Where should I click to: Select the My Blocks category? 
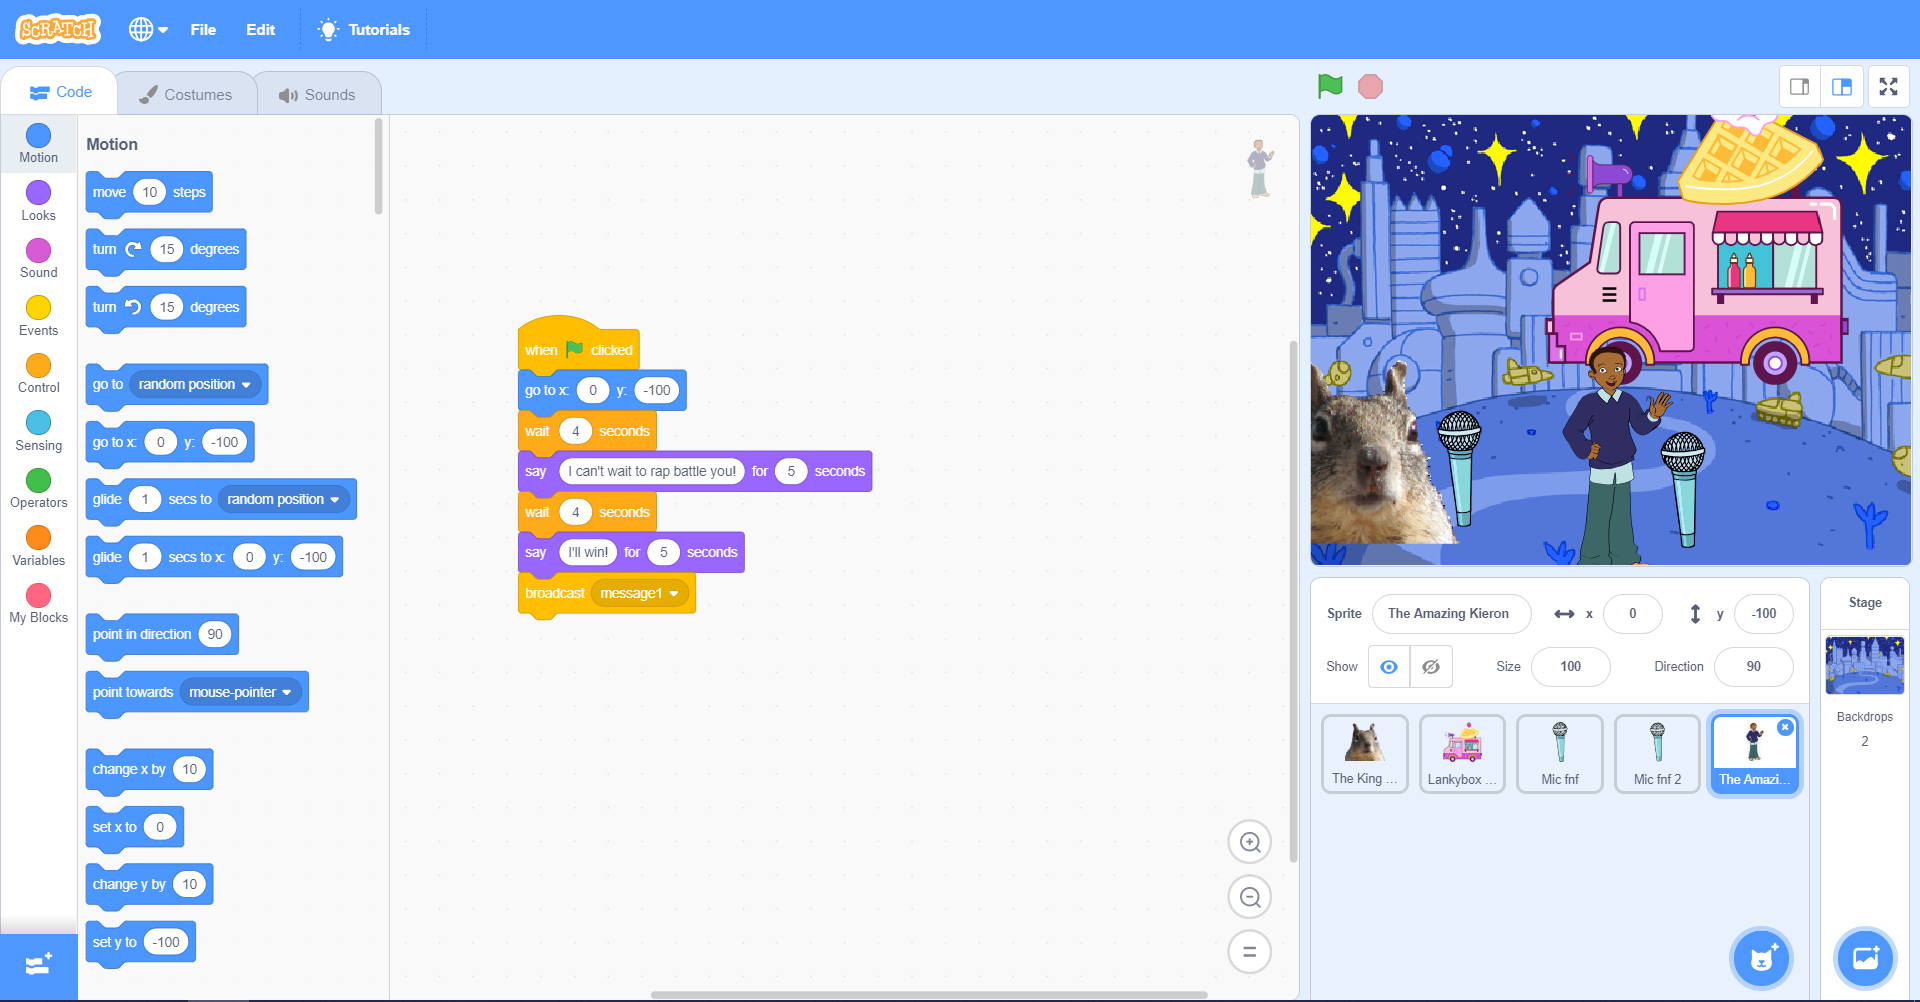(x=39, y=604)
